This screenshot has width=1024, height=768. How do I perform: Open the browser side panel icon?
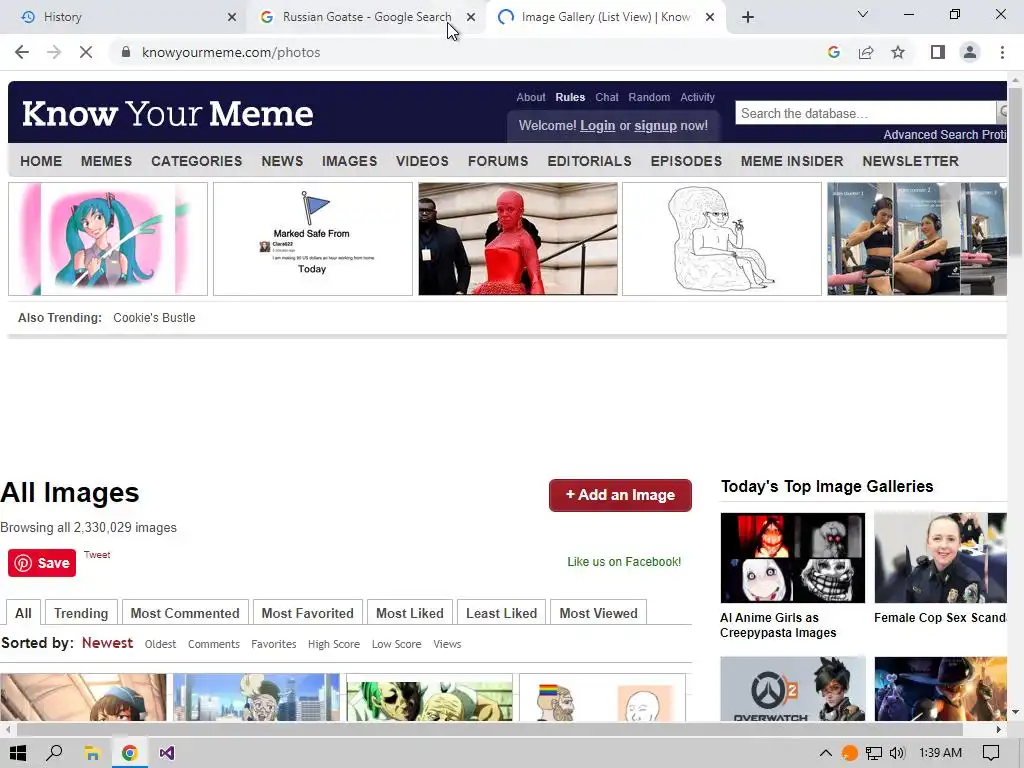938,52
